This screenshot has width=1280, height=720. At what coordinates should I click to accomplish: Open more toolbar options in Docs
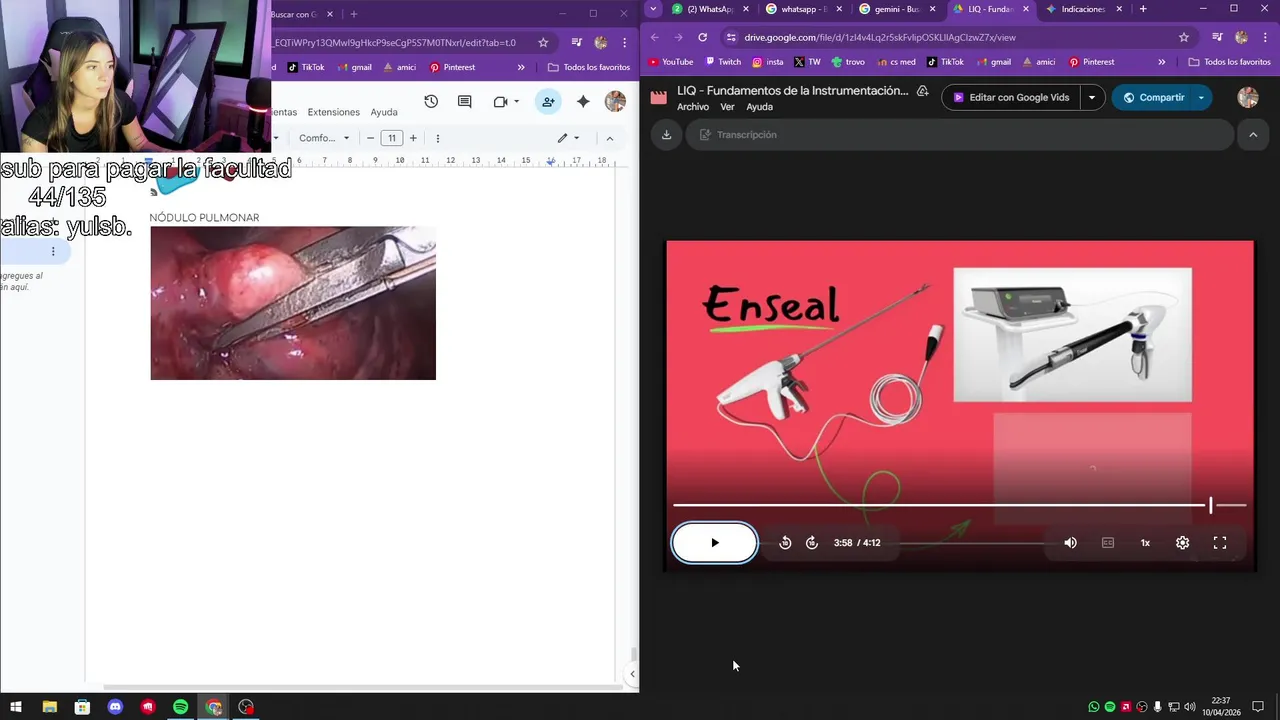(x=437, y=138)
